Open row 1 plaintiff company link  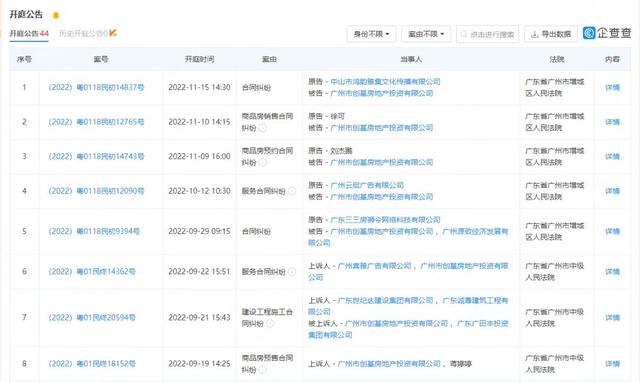[385, 82]
